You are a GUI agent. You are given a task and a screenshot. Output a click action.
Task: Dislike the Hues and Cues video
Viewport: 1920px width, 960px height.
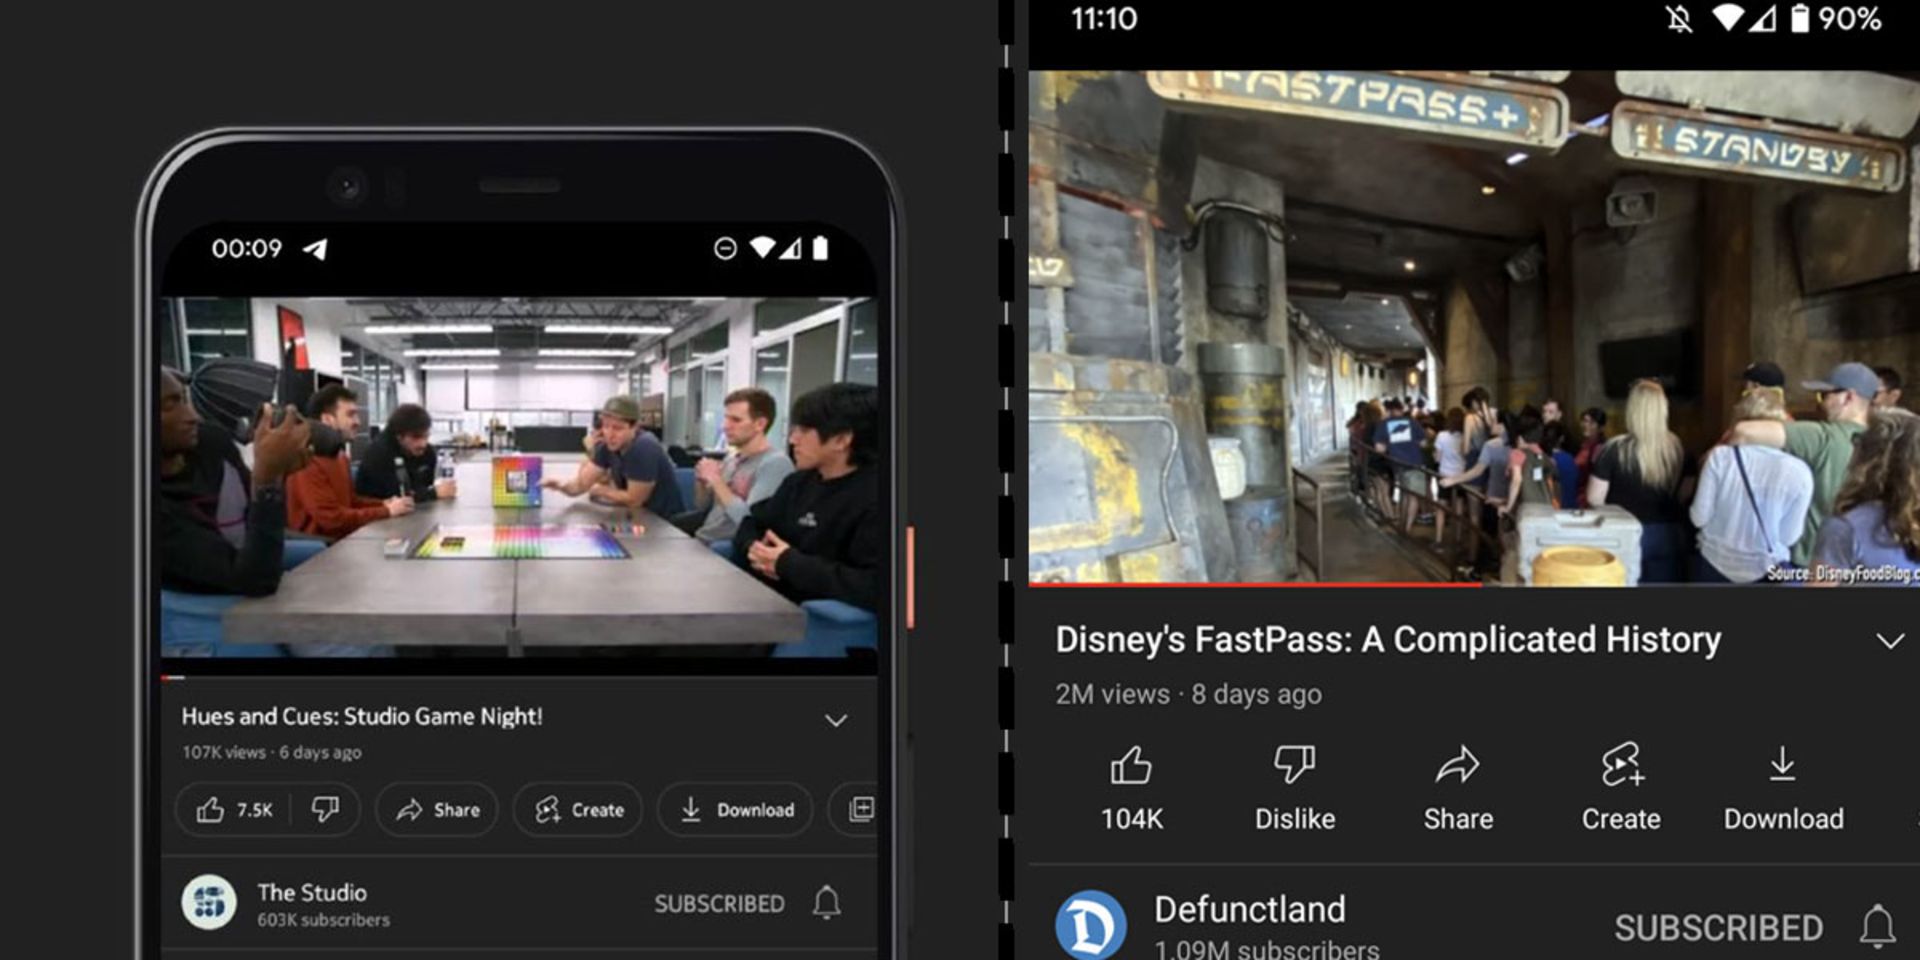(325, 809)
